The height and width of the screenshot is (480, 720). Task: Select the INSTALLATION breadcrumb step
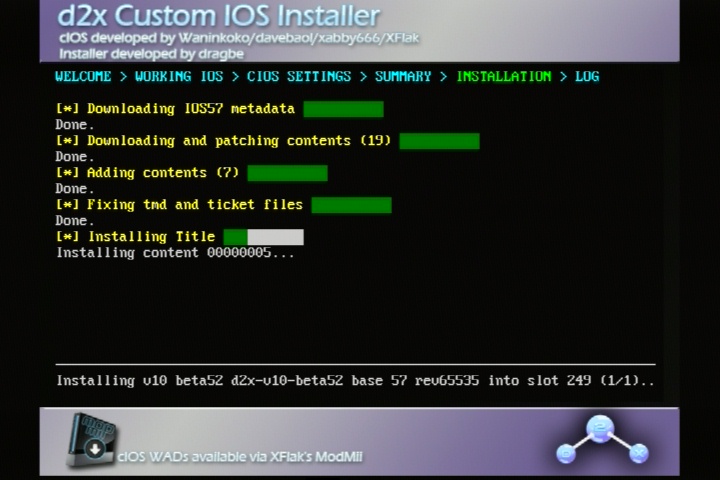point(504,76)
